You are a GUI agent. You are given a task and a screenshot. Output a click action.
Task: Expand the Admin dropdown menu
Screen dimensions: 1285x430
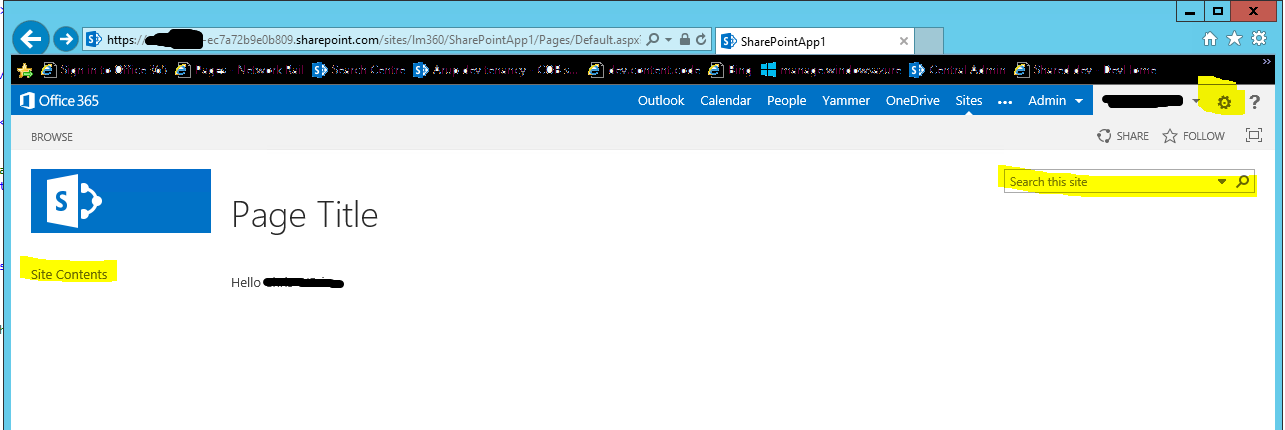1055,101
